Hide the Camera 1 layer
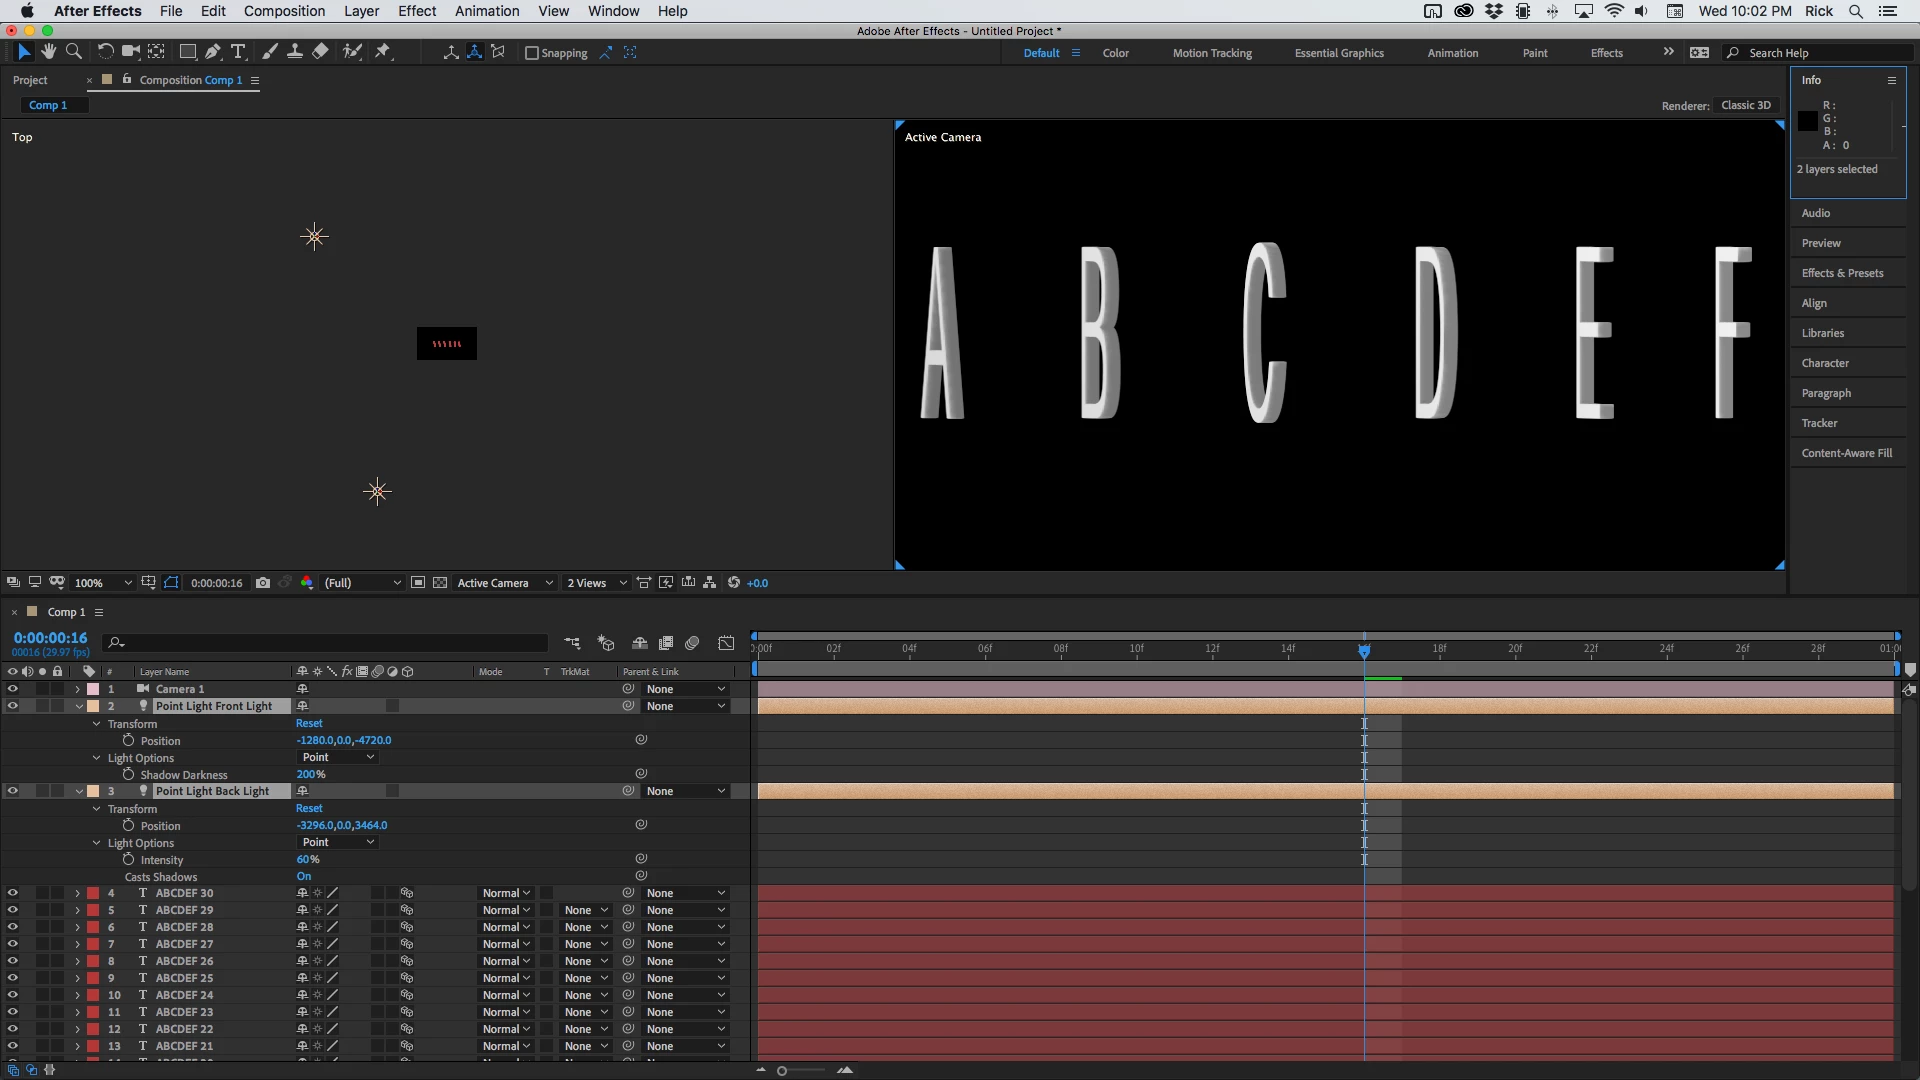 point(12,689)
